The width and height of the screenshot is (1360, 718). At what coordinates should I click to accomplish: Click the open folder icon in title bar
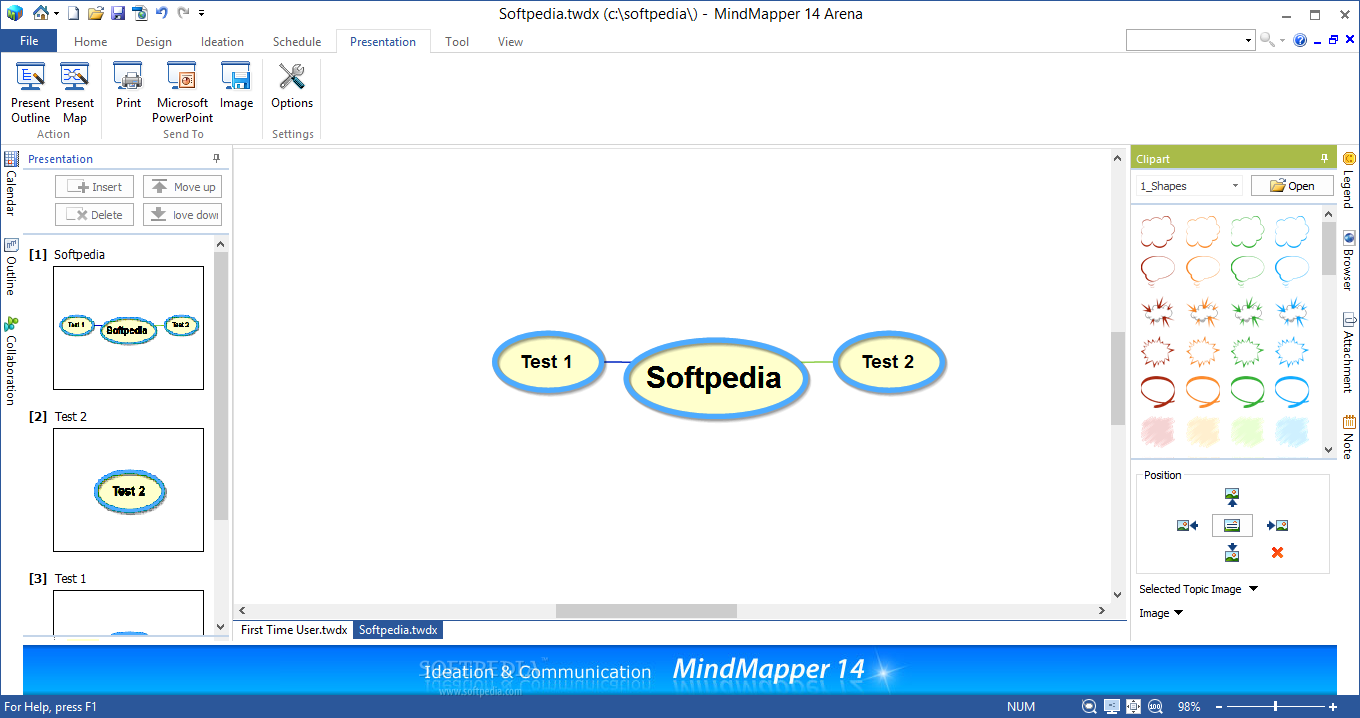[x=96, y=13]
